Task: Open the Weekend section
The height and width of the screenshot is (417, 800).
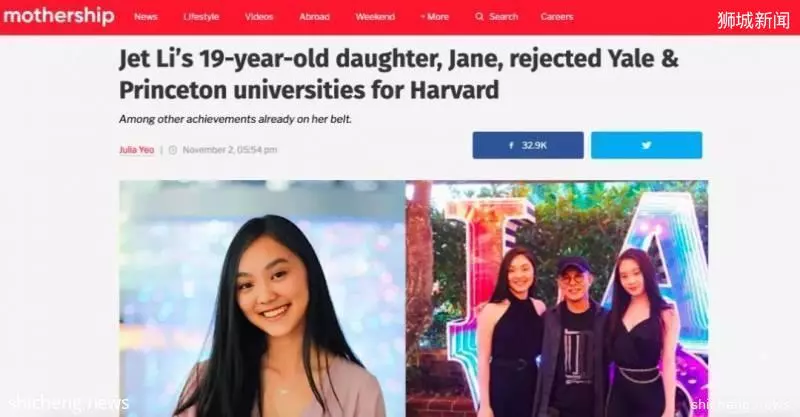Action: coord(375,17)
